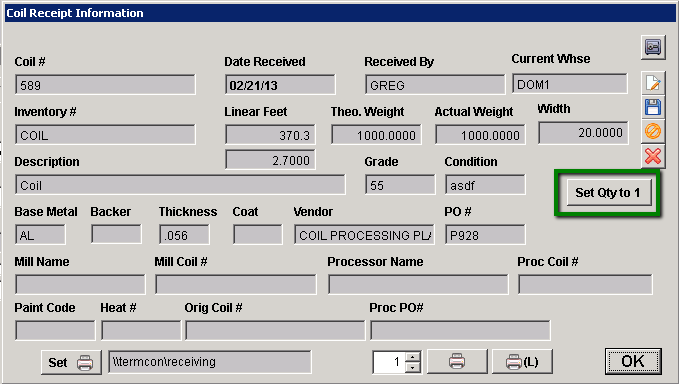
Task: Click the empty Proc Coil # field
Action: point(585,285)
